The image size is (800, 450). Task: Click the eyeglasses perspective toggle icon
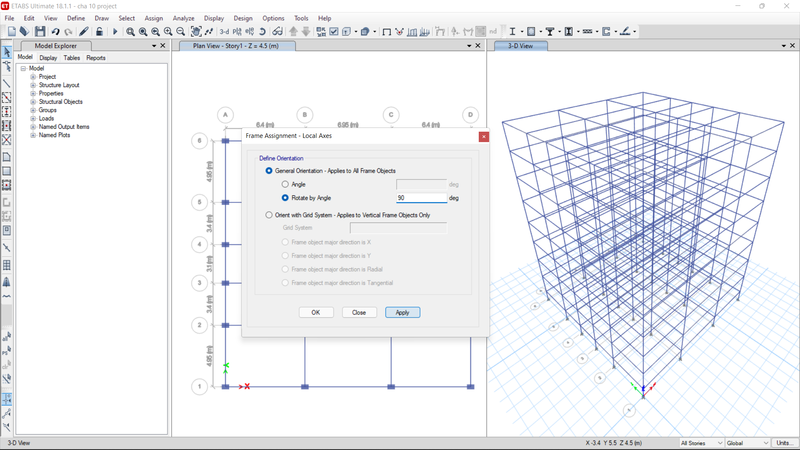[x=277, y=32]
